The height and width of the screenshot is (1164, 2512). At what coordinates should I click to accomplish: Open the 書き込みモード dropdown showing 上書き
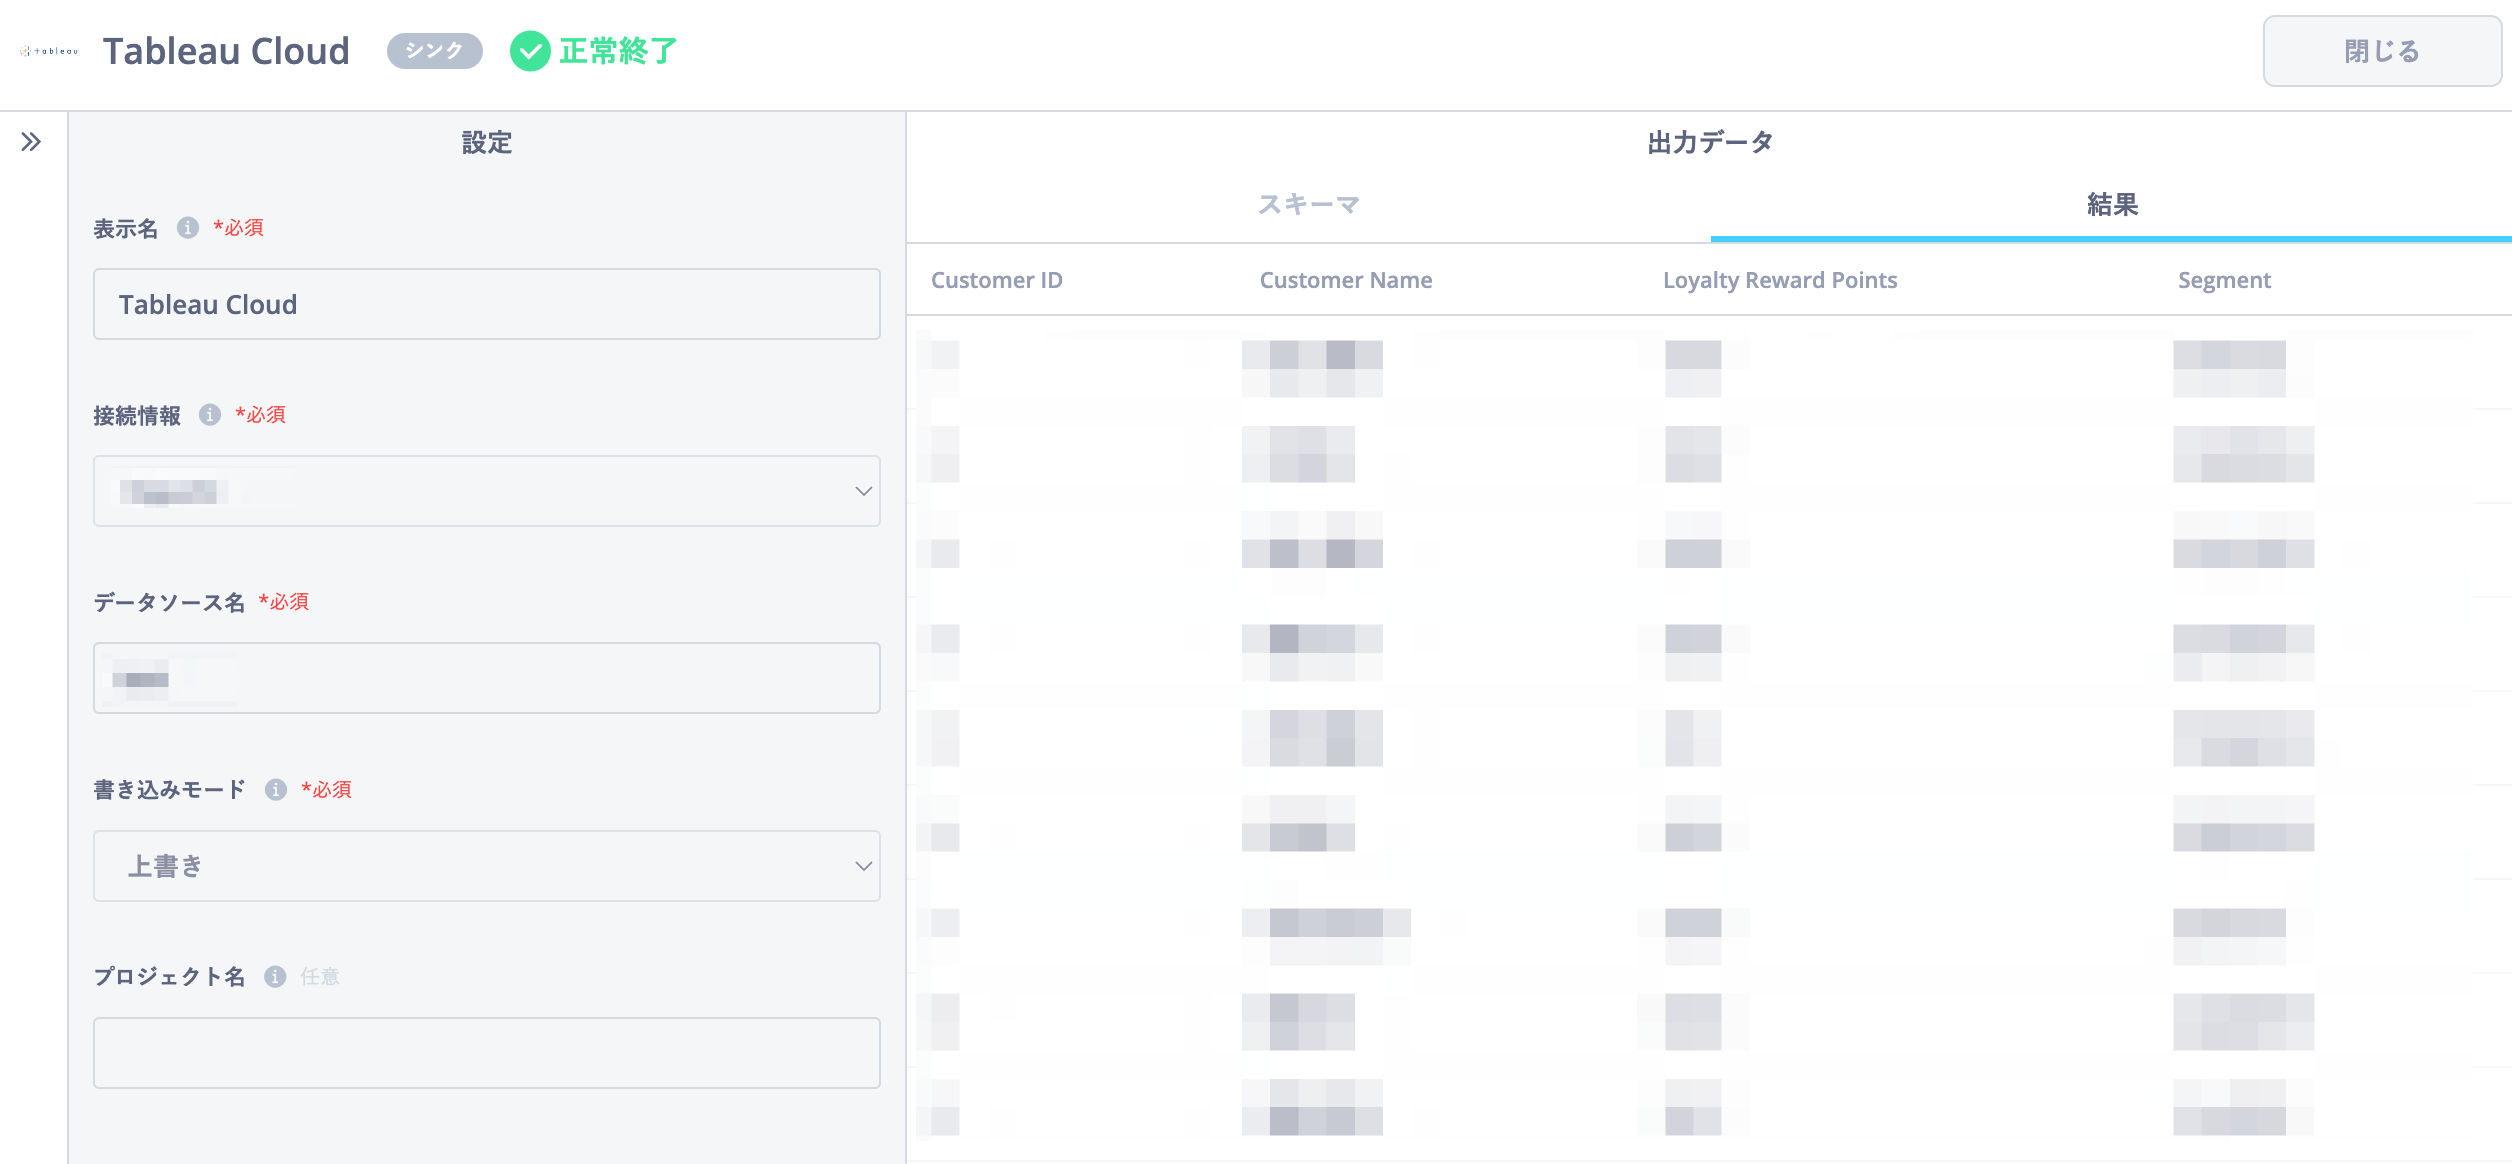[x=487, y=866]
